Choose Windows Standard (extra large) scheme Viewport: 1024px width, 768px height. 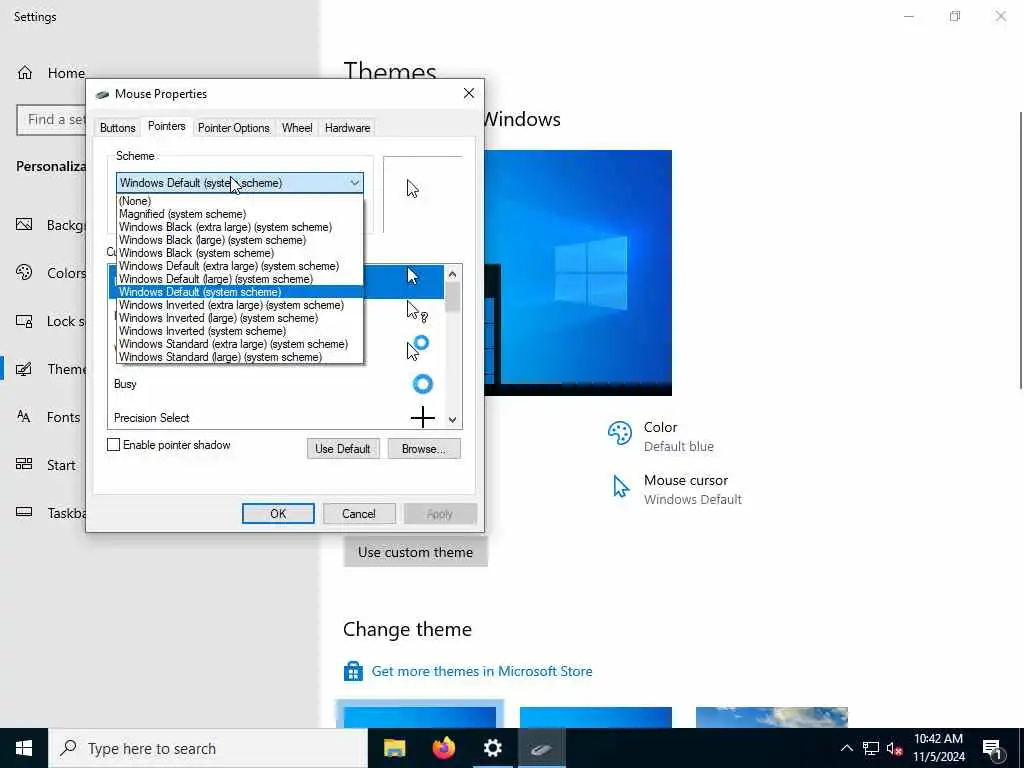coord(240,344)
